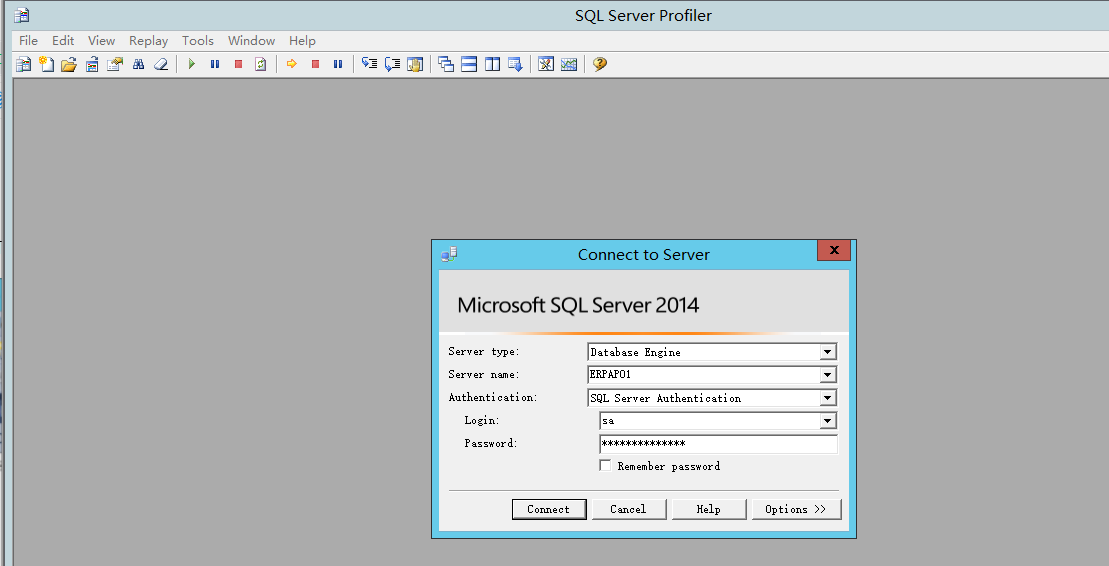Open the Authentication dropdown list
Viewport: 1109px width, 566px height.
click(828, 398)
